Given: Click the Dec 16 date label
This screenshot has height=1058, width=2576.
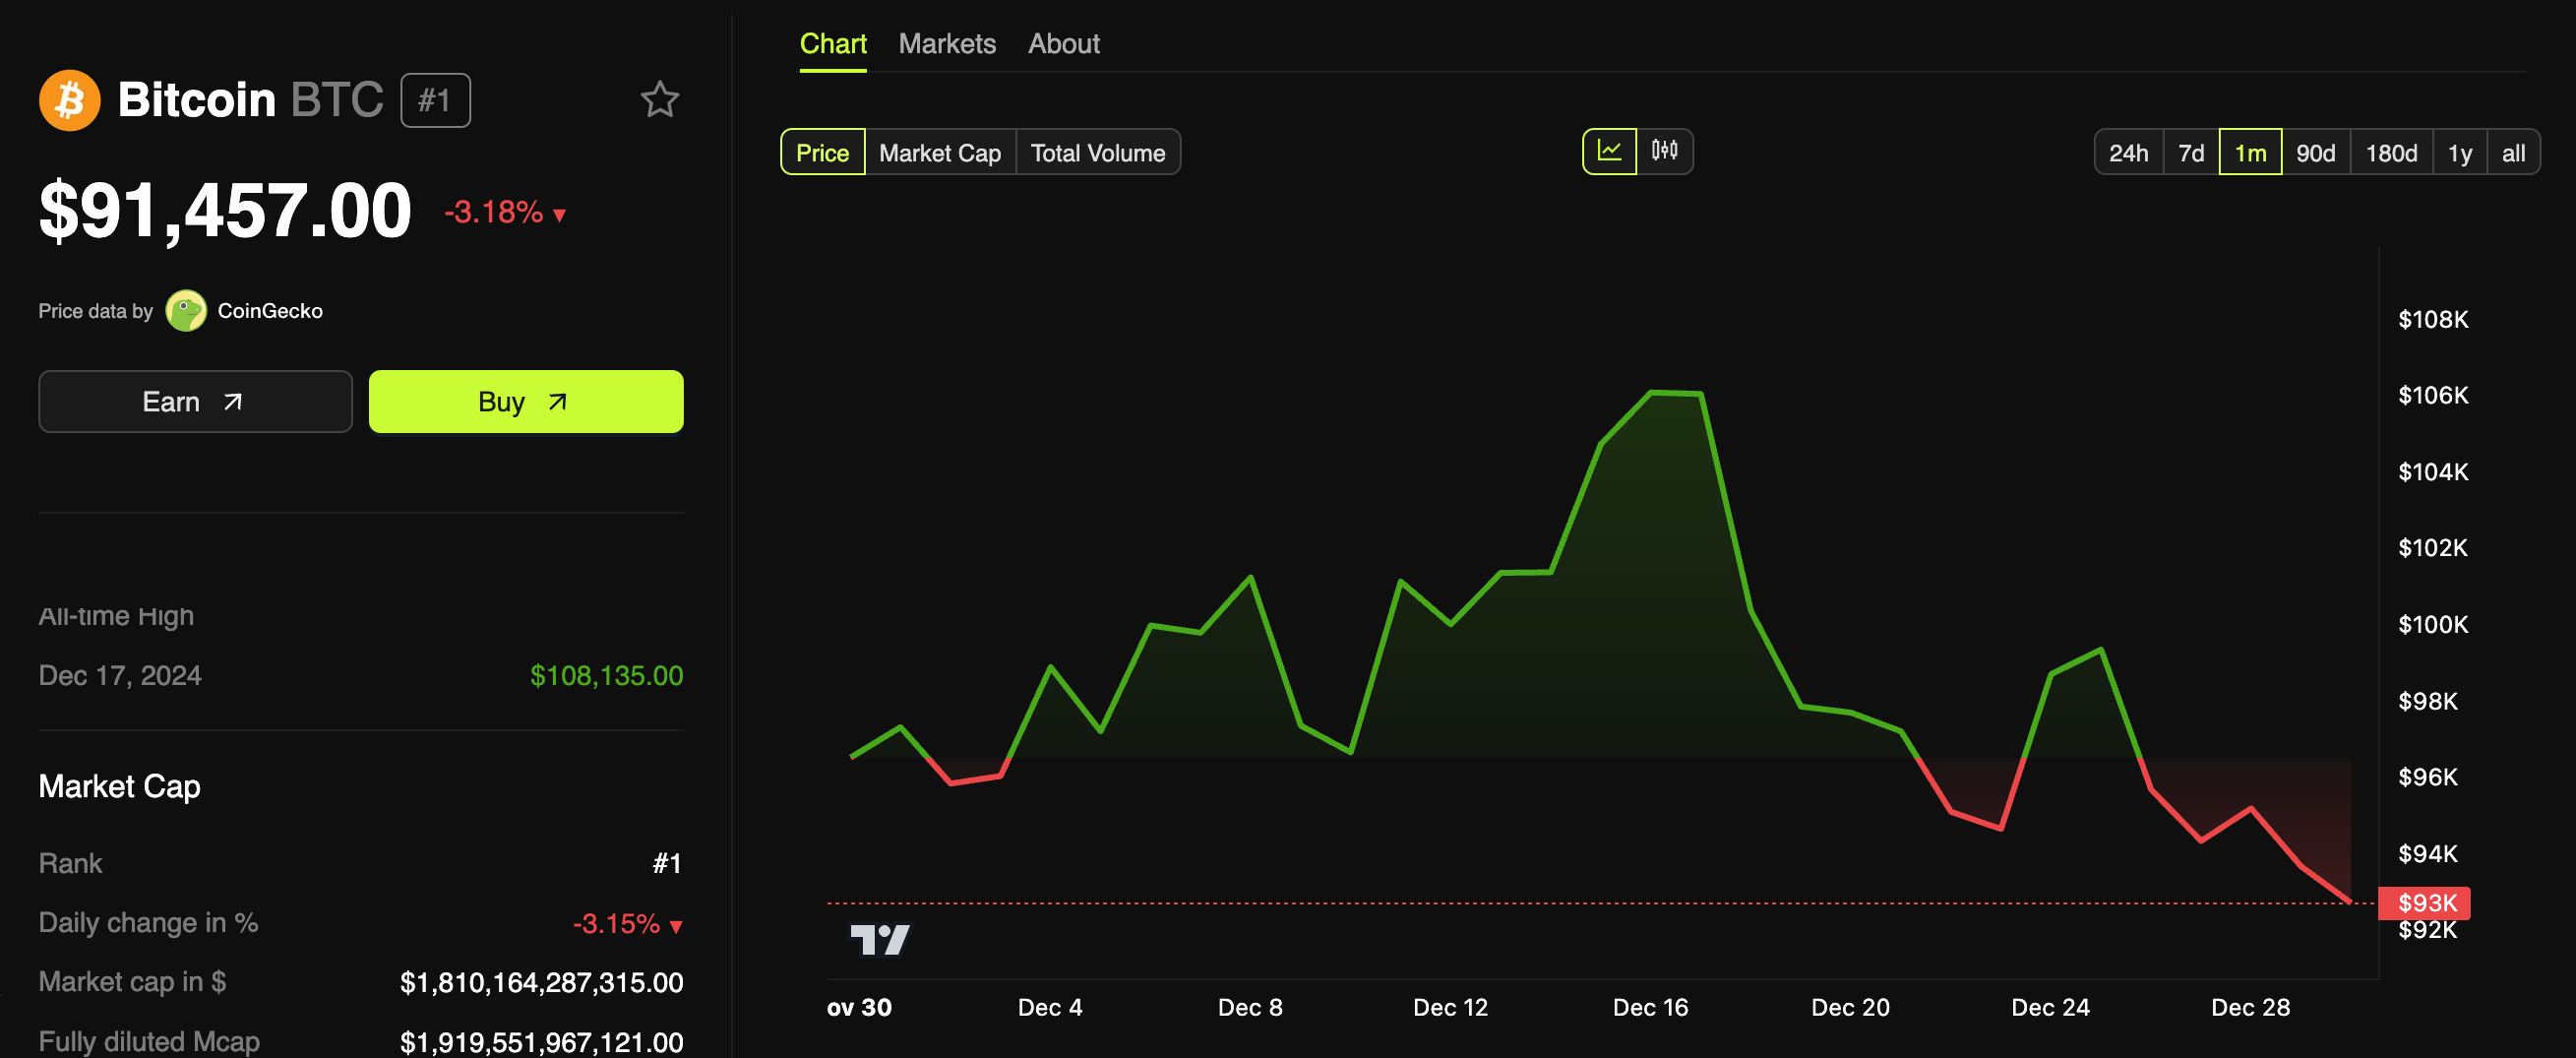Looking at the screenshot, I should coord(1650,1007).
